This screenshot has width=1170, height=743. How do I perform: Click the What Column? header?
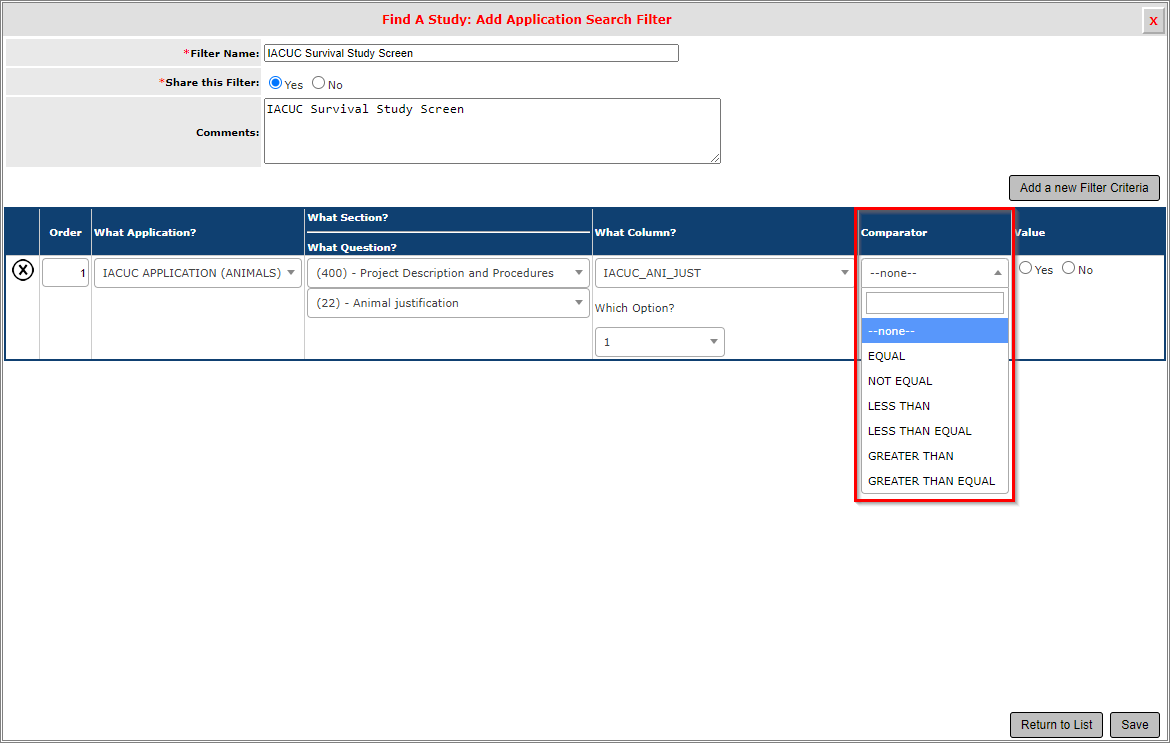tap(635, 233)
